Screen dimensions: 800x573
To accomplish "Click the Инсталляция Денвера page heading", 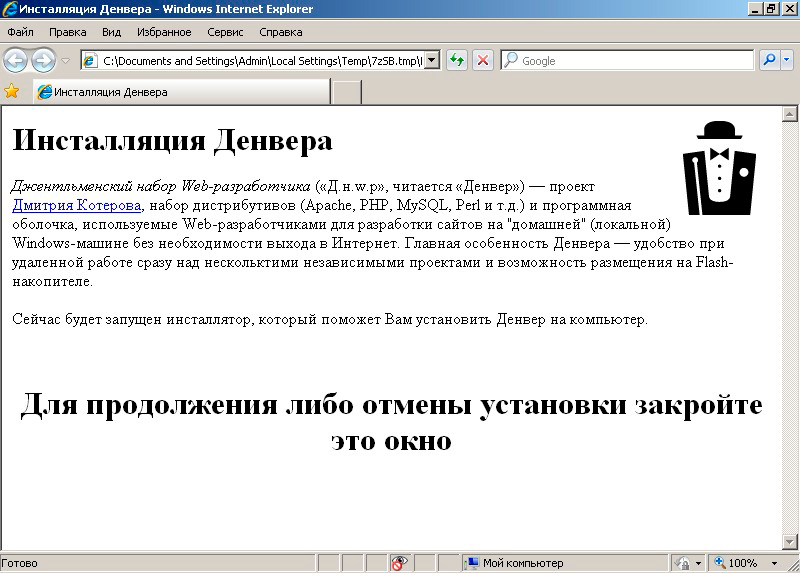I will pos(172,140).
